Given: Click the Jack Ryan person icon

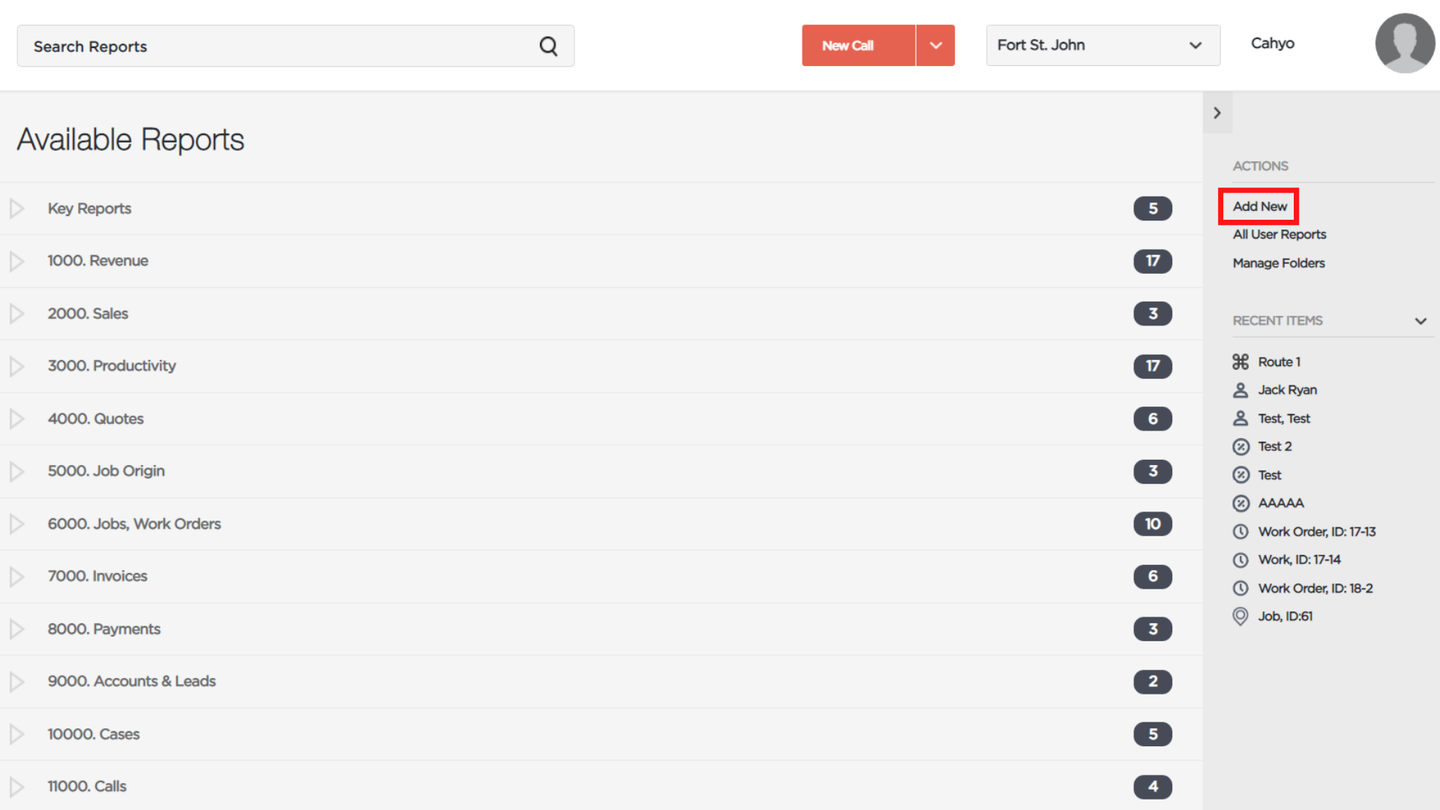Looking at the screenshot, I should tap(1240, 390).
